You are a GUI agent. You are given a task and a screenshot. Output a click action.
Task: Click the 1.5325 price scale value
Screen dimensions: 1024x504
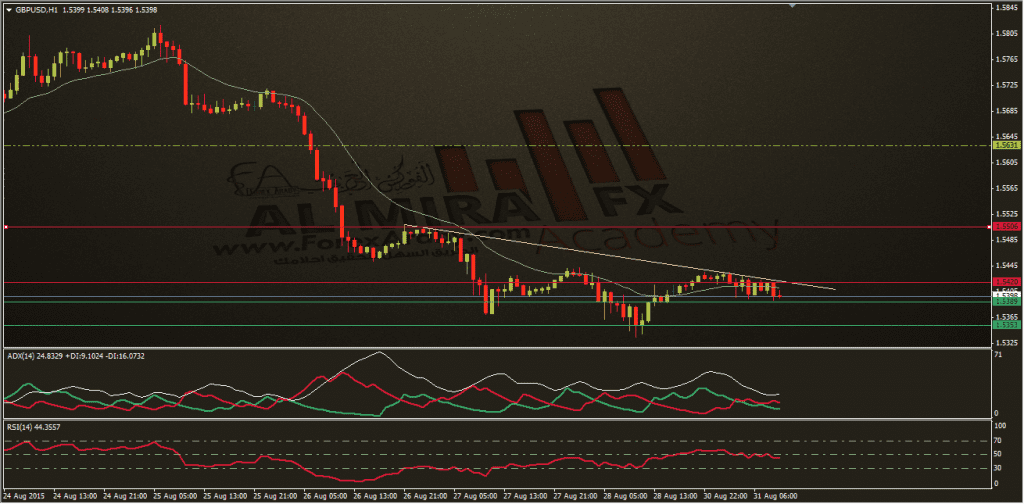point(1006,342)
